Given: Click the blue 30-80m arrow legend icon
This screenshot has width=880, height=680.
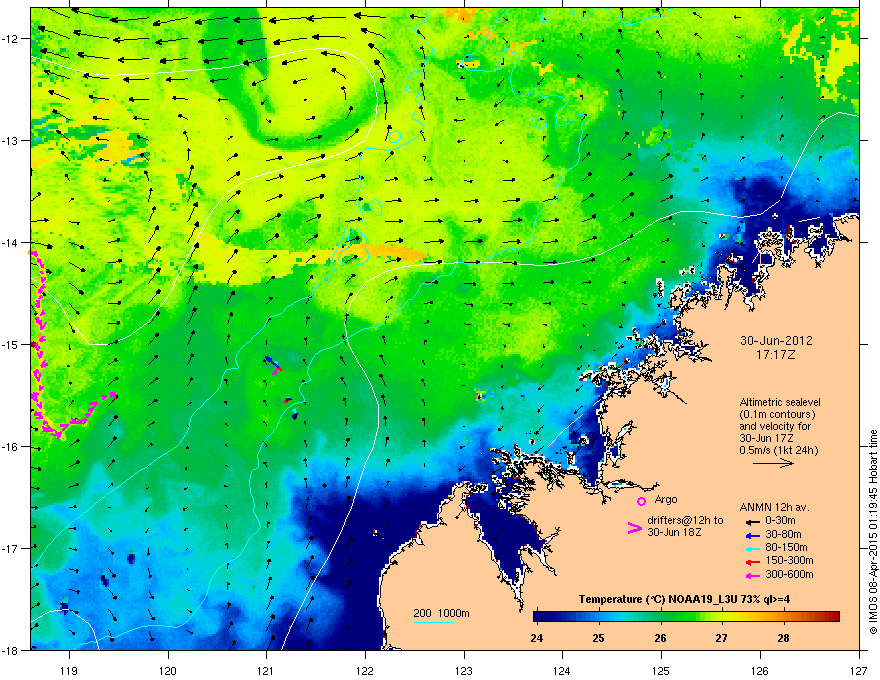Looking at the screenshot, I should point(752,535).
